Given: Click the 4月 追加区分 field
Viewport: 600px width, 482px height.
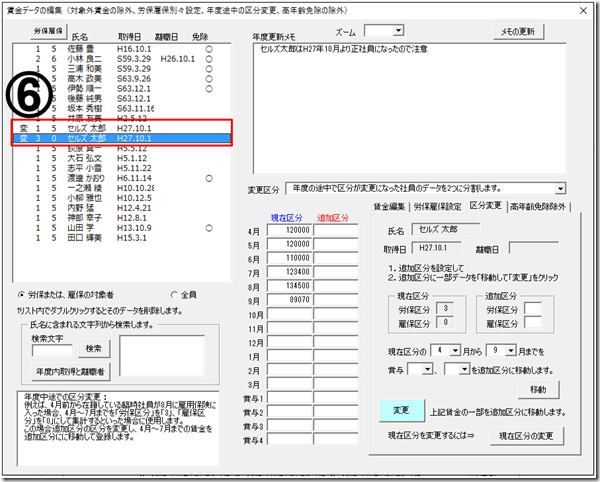Looking at the screenshot, I should pos(336,230).
